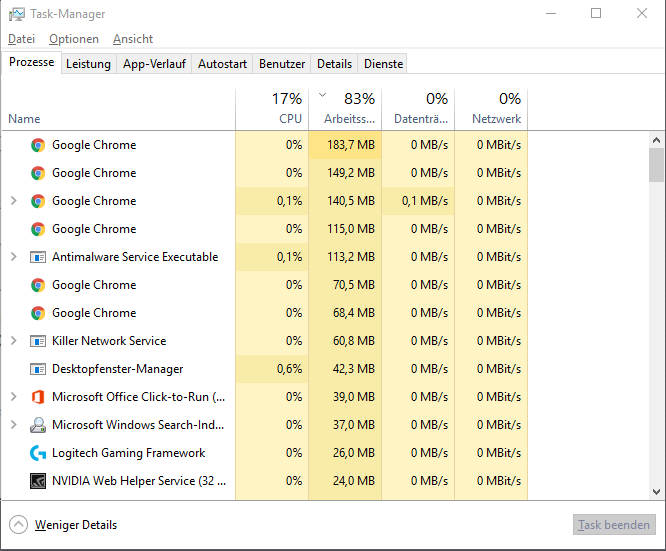Click the Logitech Gaming Framework icon

38,453
